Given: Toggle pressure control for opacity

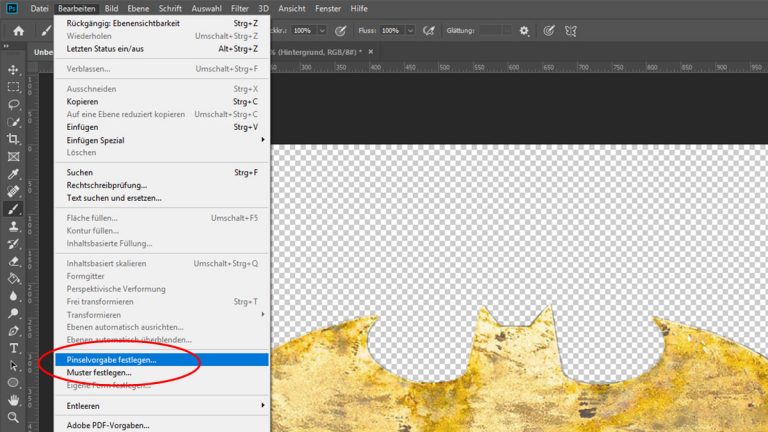Looking at the screenshot, I should [x=341, y=31].
